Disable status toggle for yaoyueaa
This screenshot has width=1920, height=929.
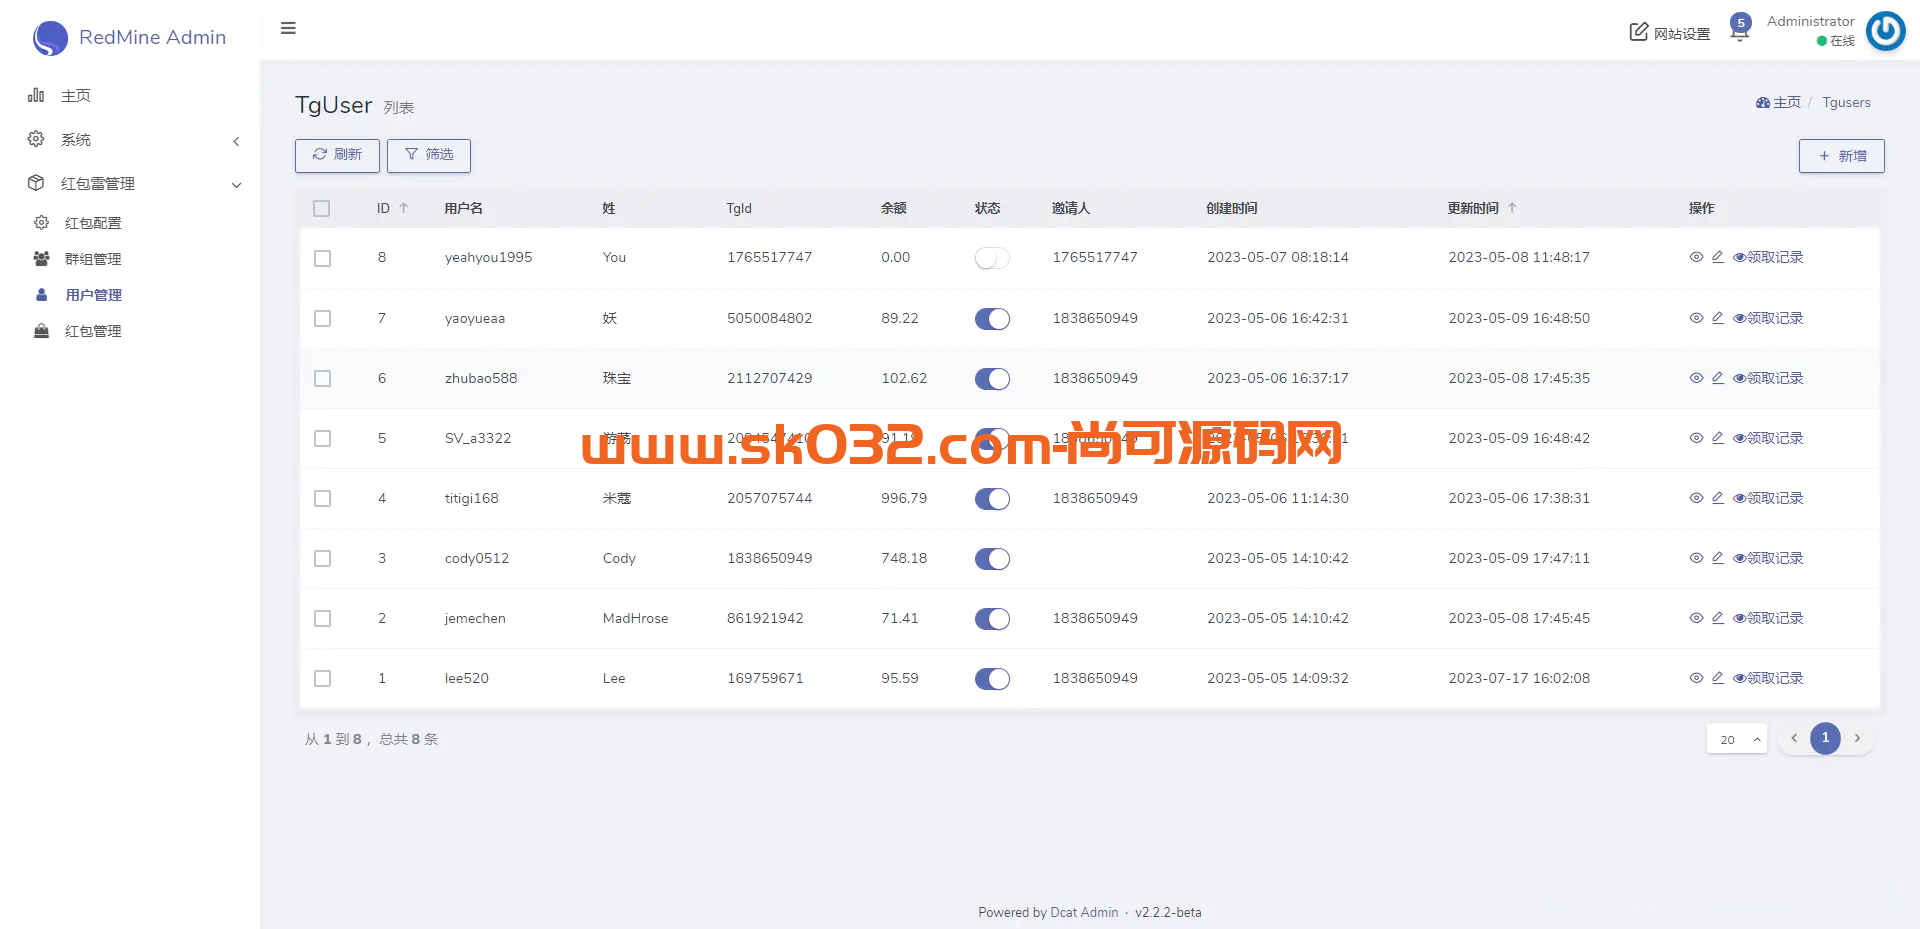[992, 318]
